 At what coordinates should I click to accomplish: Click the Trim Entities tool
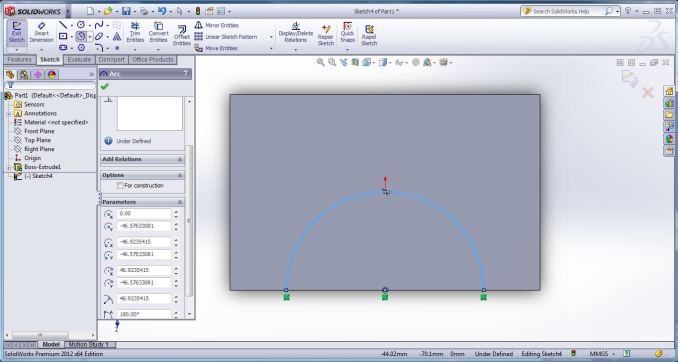135,32
